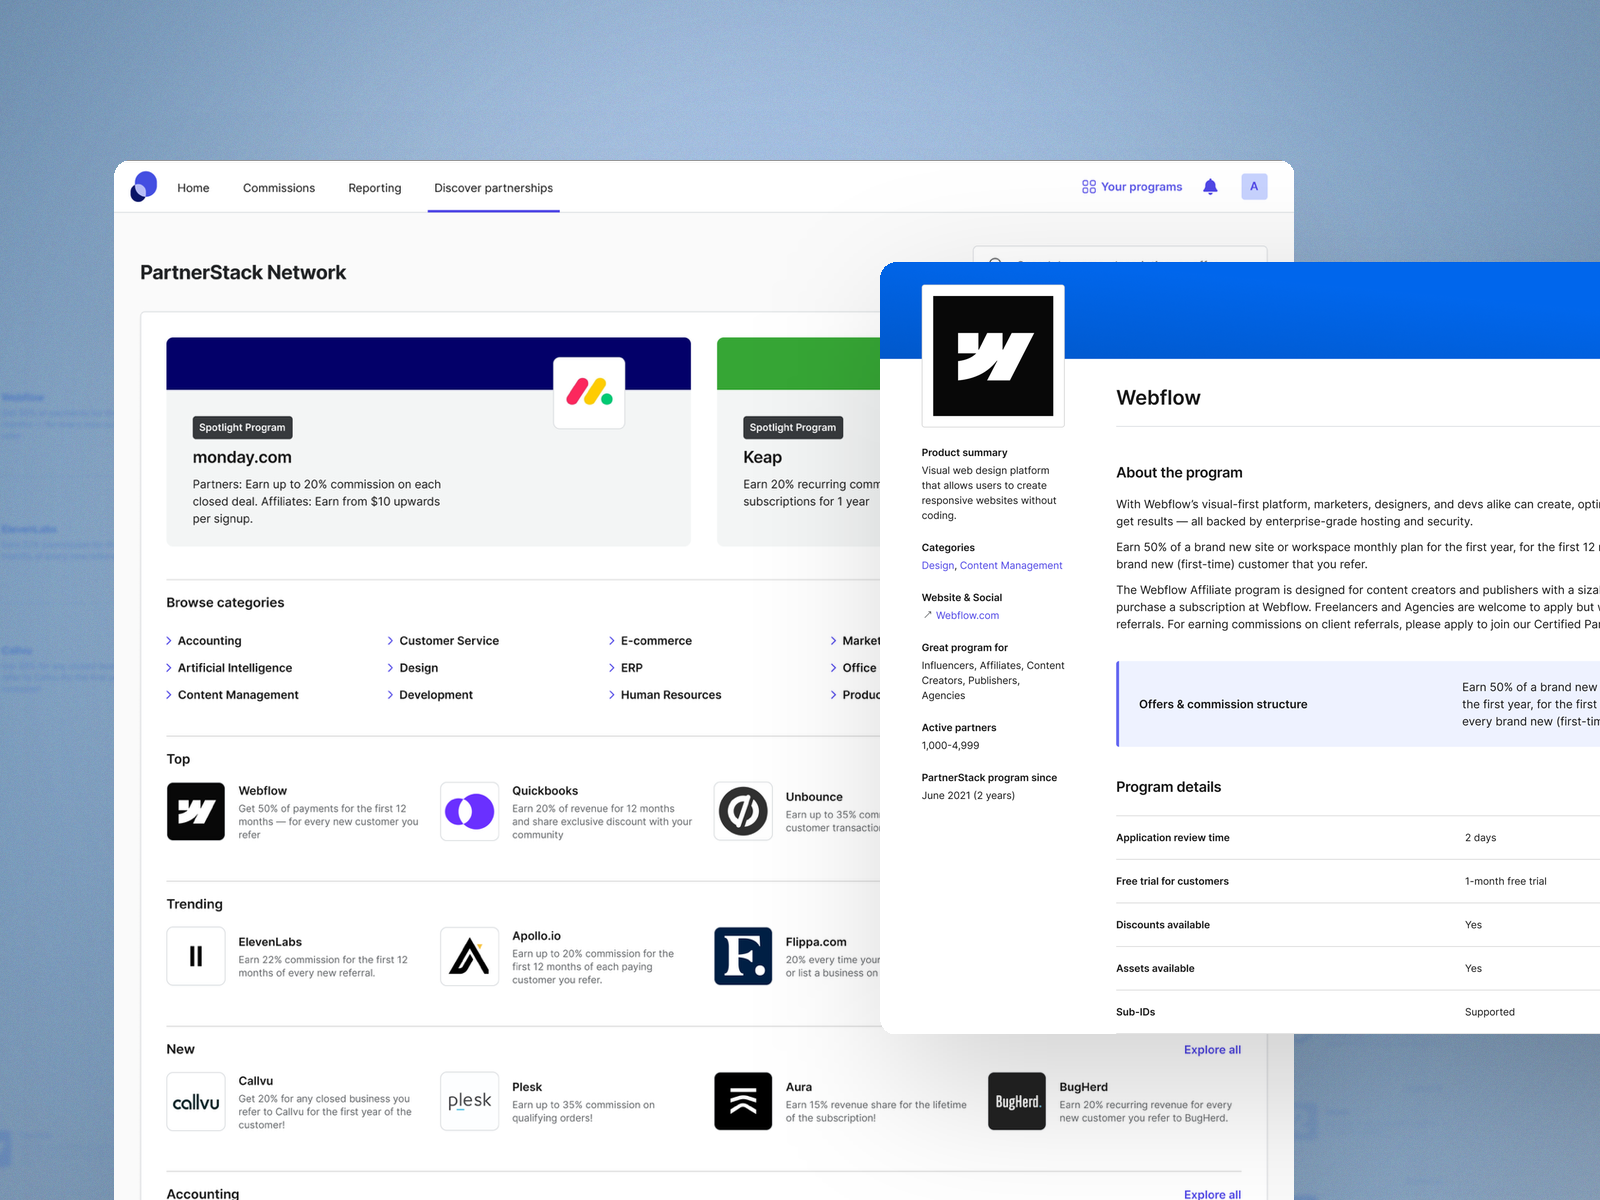Click the Webflow logo in Top list
The height and width of the screenshot is (1200, 1600).
pos(196,811)
